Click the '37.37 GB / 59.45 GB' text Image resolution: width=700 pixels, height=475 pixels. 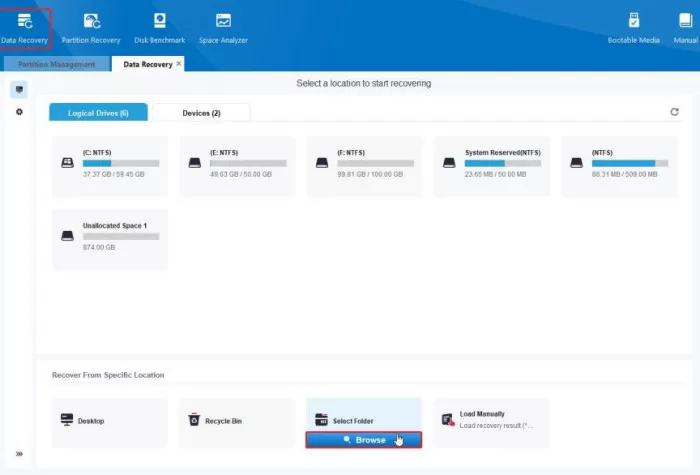tap(113, 174)
